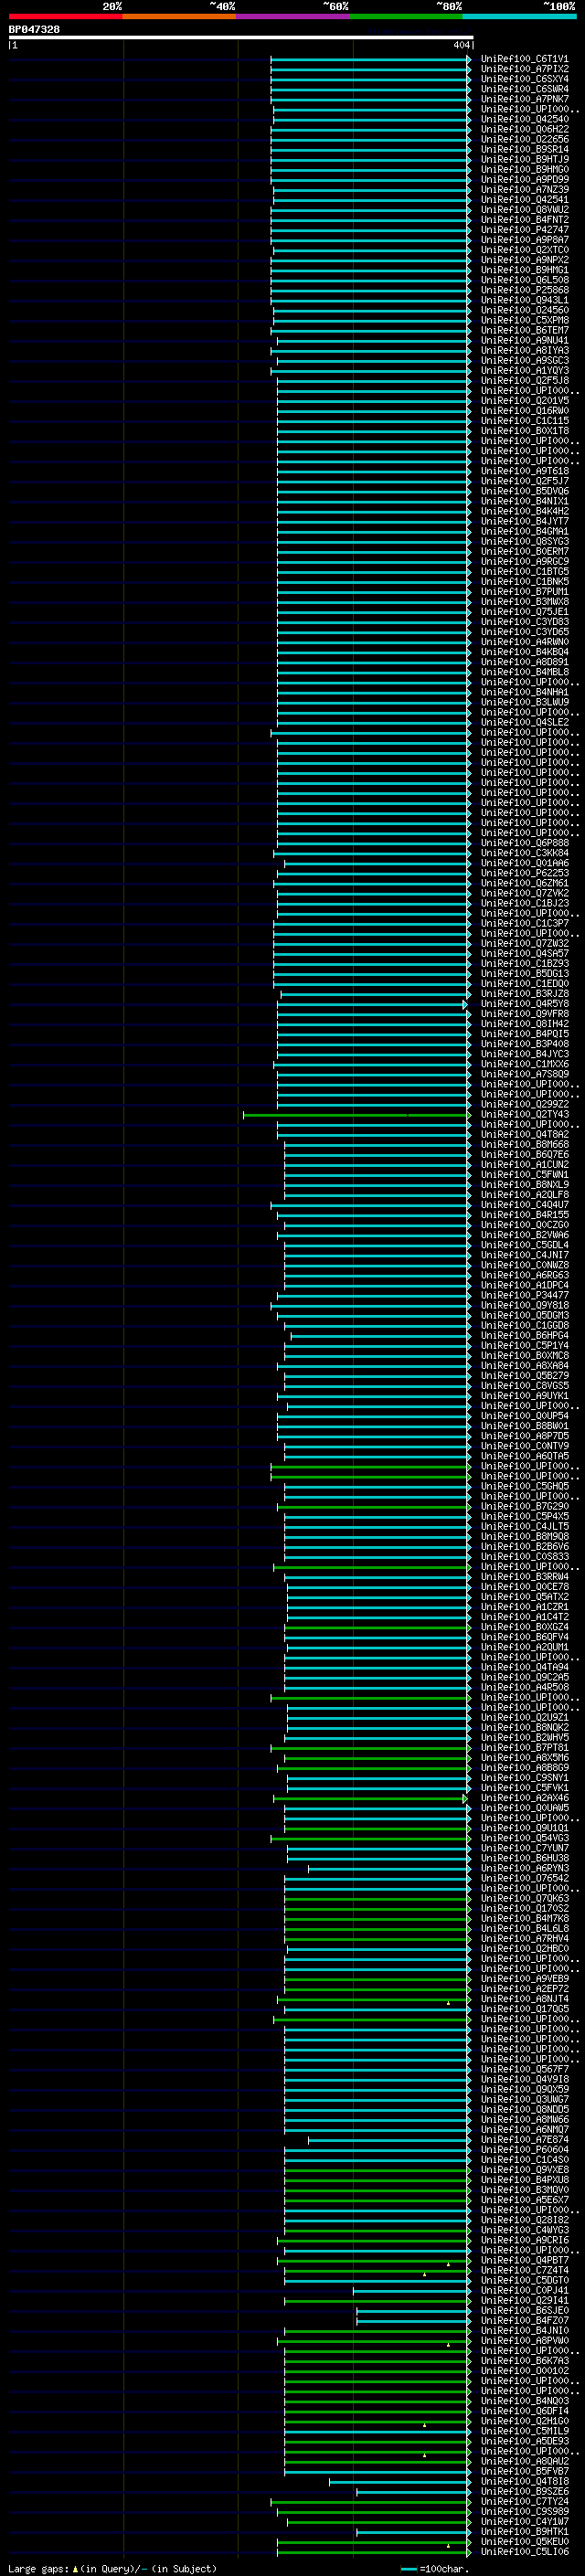This screenshot has height=2576, width=585.
Task: Click the cyan ~100% identity legend segment
Action: 520,16
